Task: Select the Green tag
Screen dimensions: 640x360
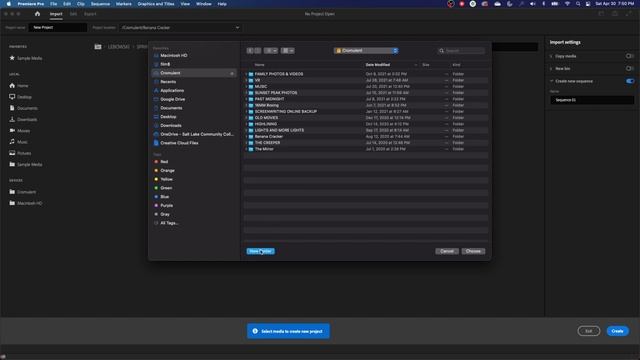Action: [x=163, y=188]
